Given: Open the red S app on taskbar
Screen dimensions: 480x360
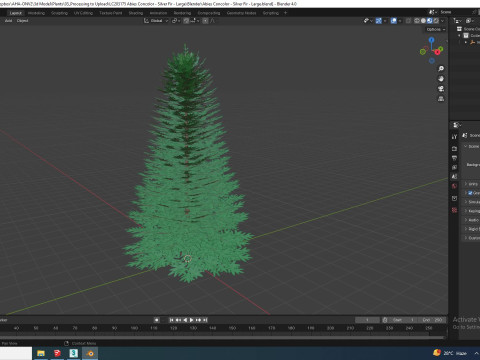Looking at the screenshot, I should [57, 353].
